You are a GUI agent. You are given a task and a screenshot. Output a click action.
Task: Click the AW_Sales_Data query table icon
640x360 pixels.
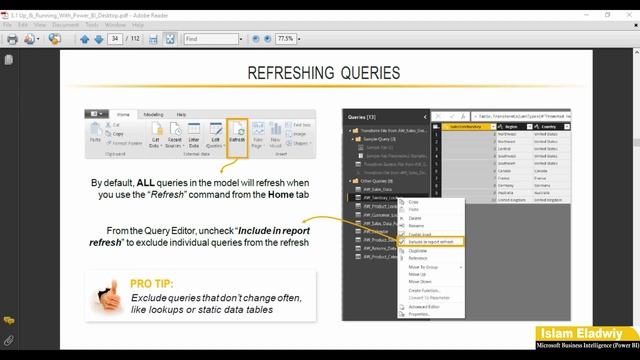(x=358, y=189)
